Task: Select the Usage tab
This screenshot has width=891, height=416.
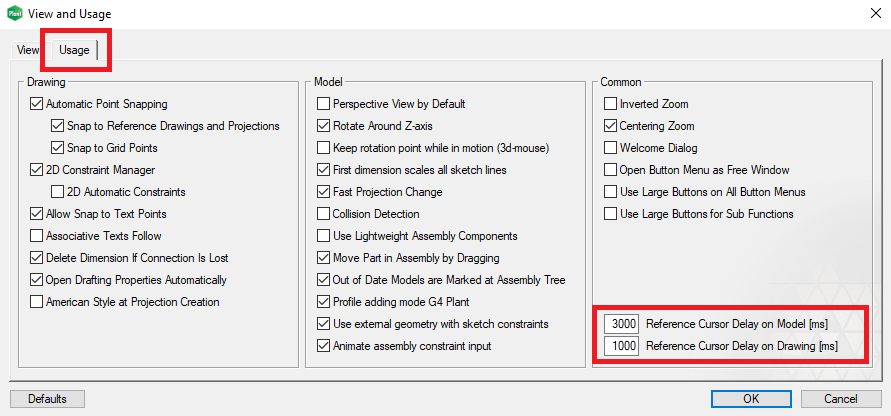Action: pyautogui.click(x=74, y=49)
